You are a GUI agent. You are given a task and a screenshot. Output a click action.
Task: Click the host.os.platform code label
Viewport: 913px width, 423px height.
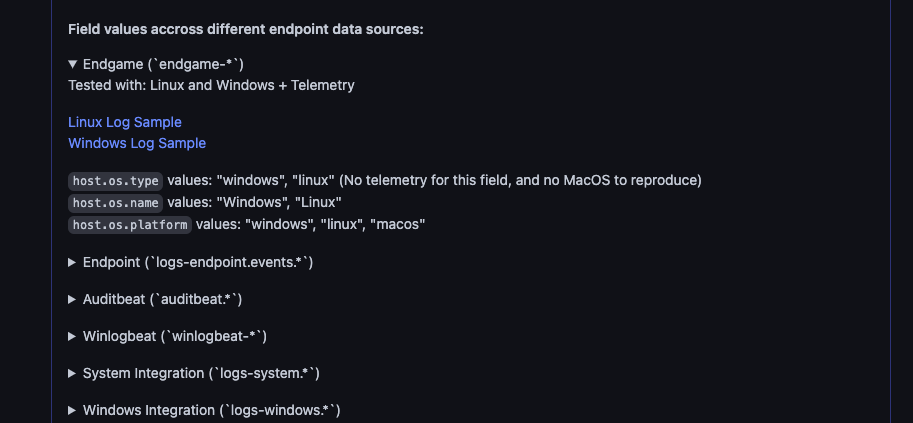click(129, 225)
